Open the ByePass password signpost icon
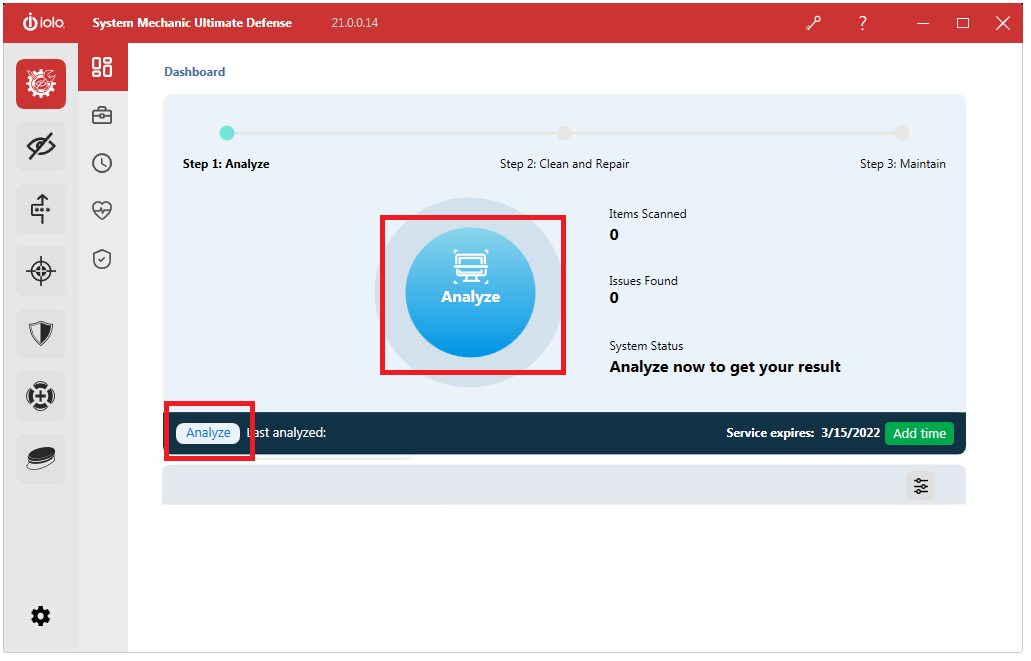 41,209
